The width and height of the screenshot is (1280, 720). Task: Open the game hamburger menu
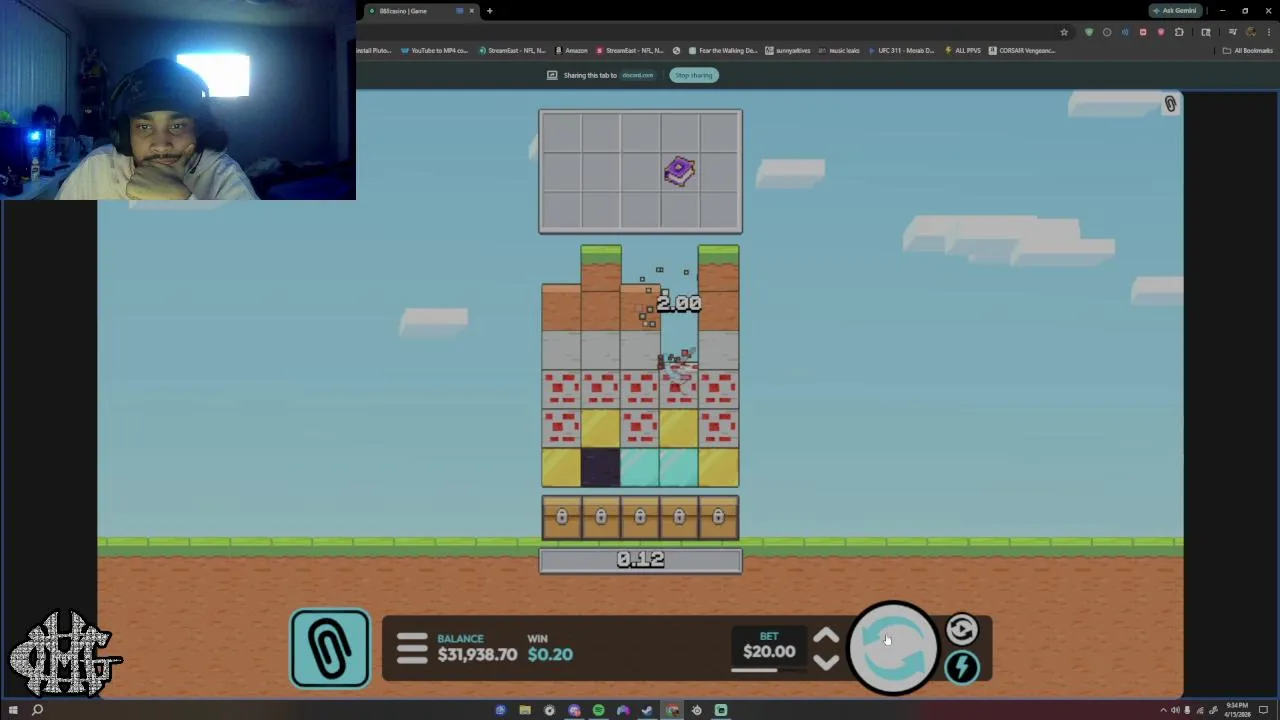[412, 648]
